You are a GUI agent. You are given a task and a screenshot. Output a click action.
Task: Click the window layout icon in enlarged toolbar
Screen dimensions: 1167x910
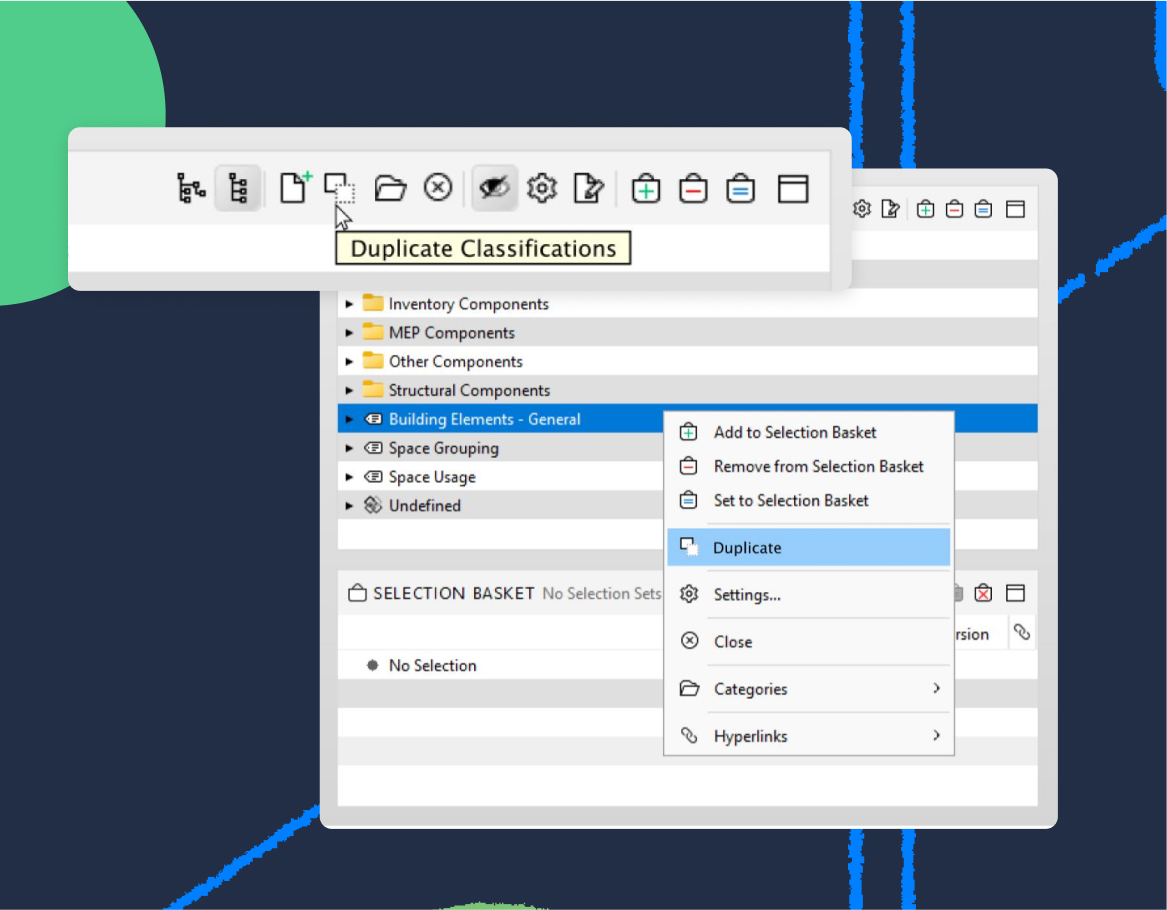793,189
